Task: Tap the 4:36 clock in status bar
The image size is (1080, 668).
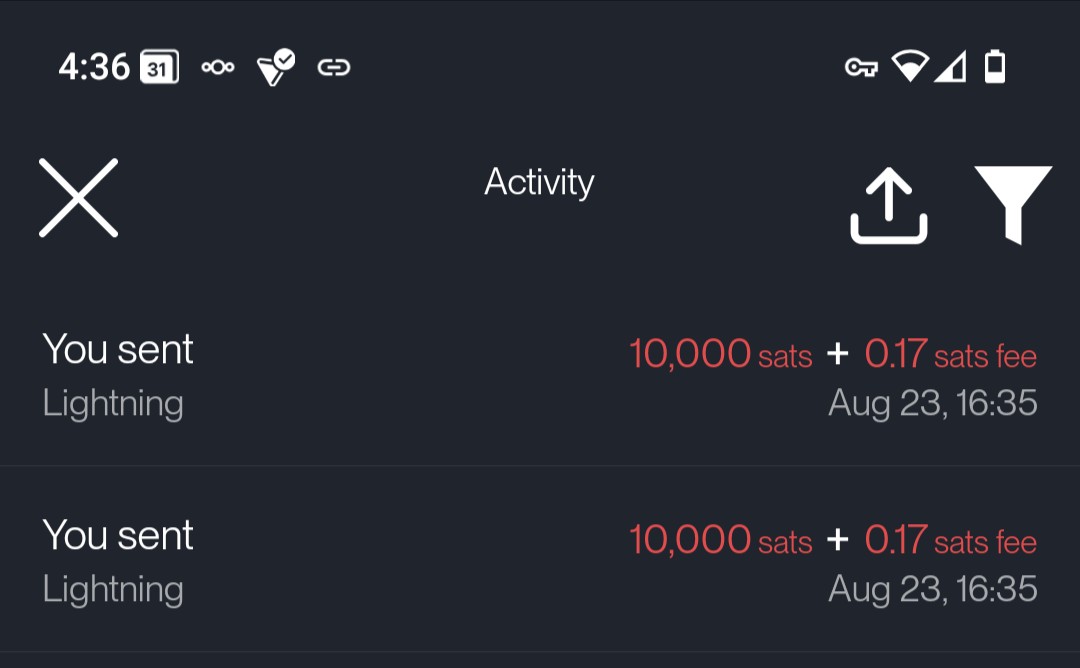Action: click(x=94, y=68)
